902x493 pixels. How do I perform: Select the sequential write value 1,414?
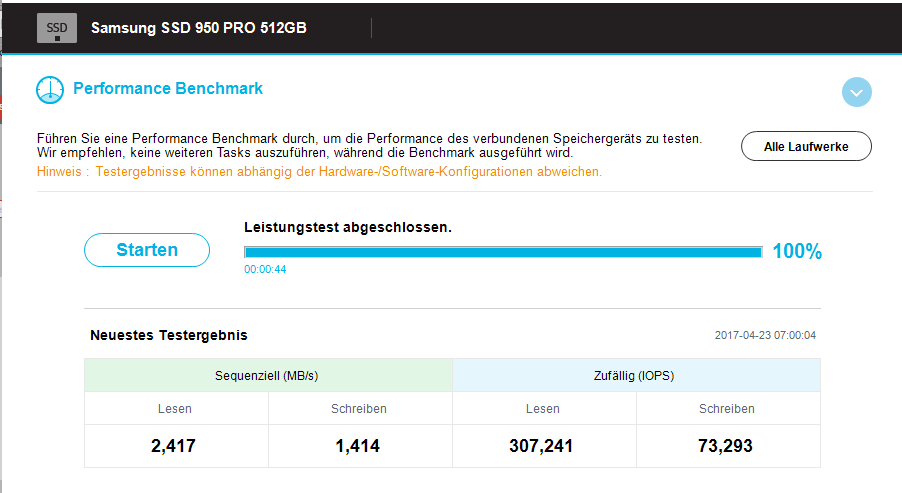click(x=357, y=446)
